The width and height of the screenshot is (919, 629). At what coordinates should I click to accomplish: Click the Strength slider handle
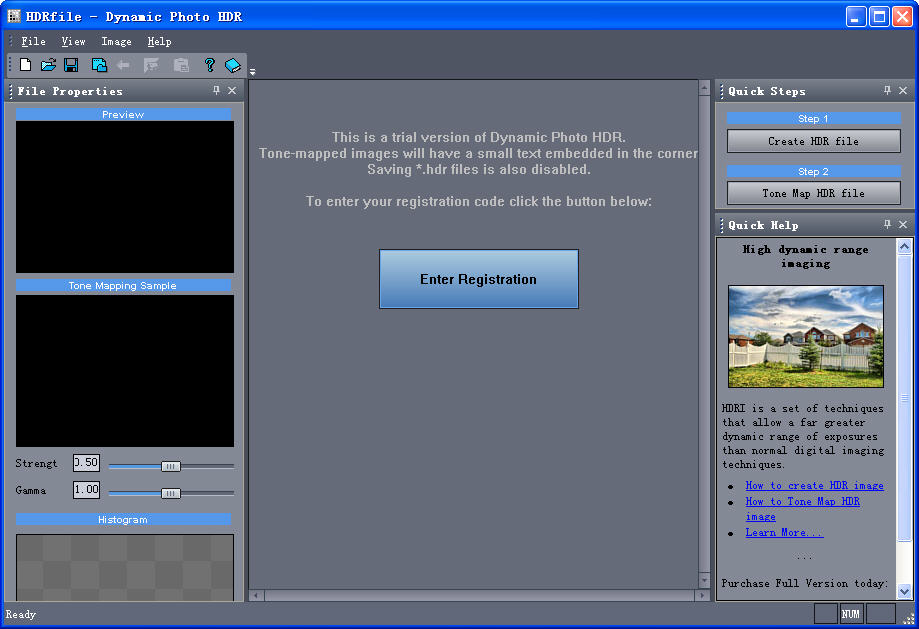[171, 466]
